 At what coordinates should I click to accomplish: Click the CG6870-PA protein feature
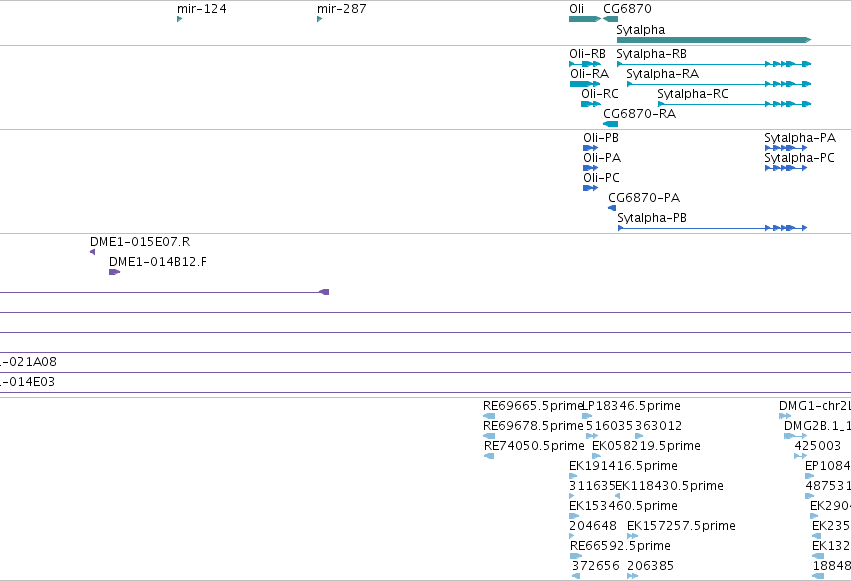tap(612, 208)
